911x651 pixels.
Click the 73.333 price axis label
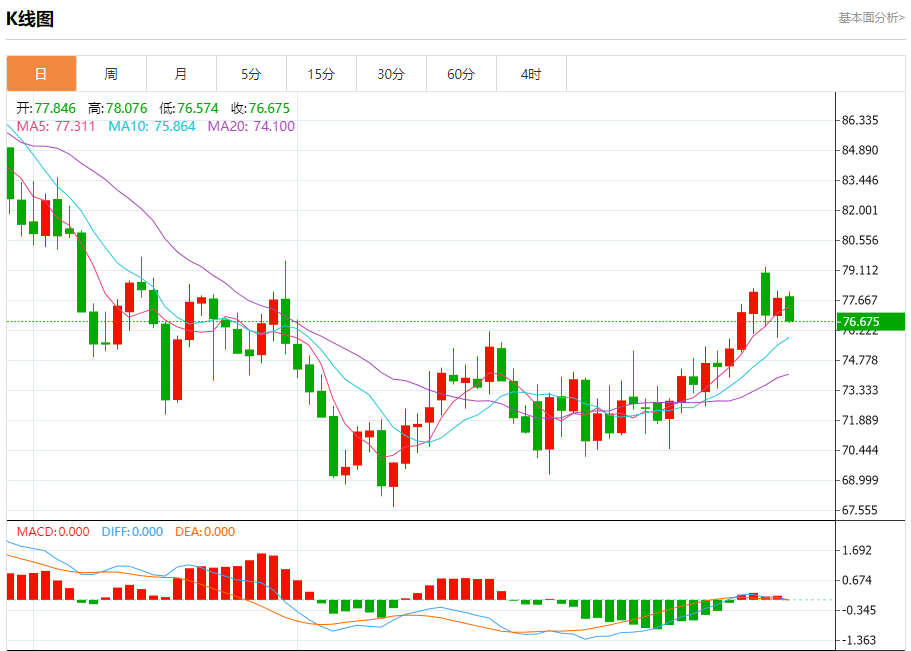point(860,390)
